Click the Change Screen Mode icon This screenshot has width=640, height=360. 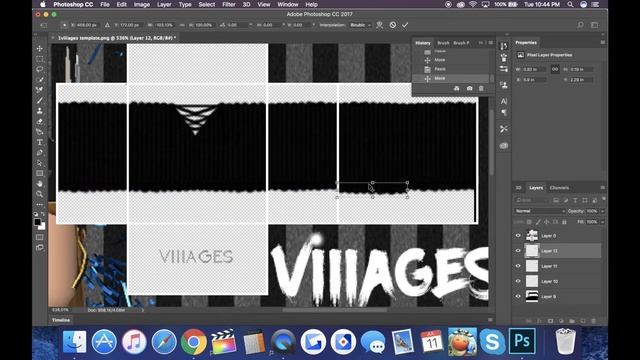pyautogui.click(x=40, y=247)
